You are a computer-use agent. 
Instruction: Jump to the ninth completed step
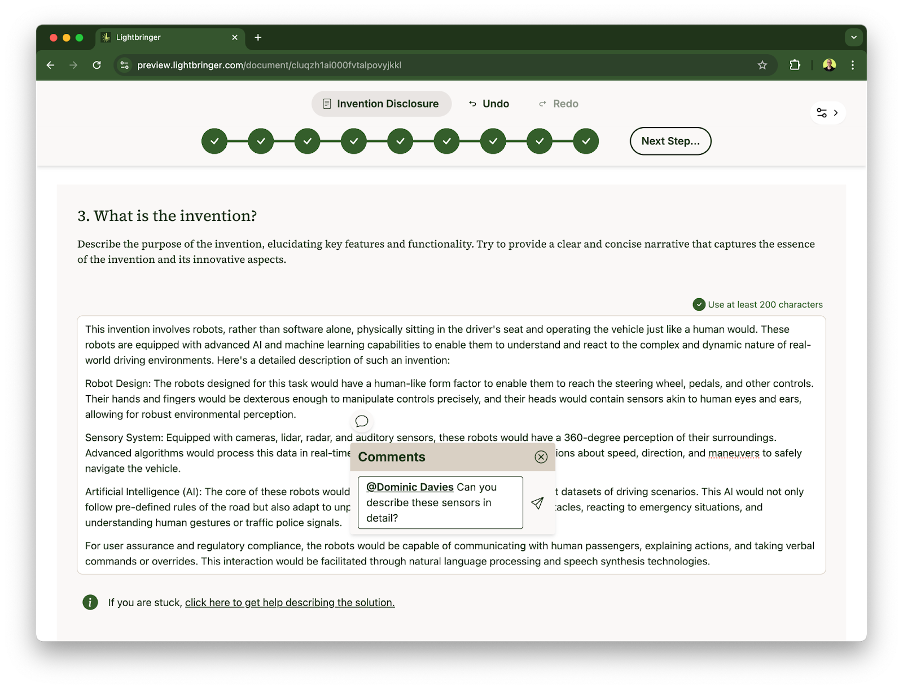click(586, 141)
